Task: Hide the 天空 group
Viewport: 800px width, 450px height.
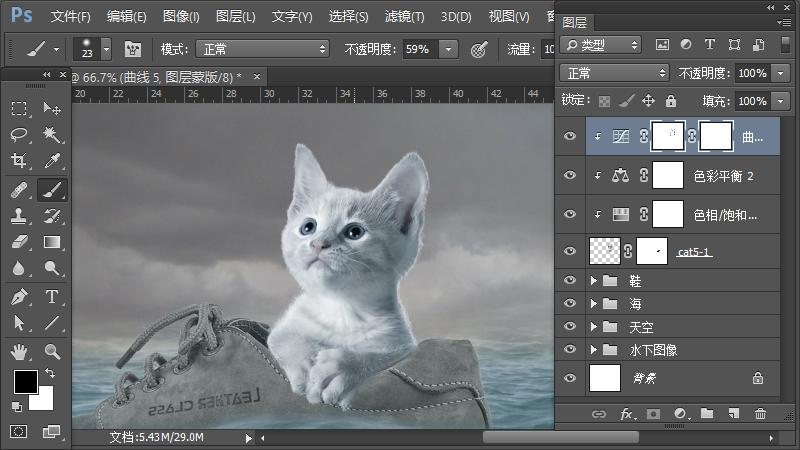Action: click(570, 326)
